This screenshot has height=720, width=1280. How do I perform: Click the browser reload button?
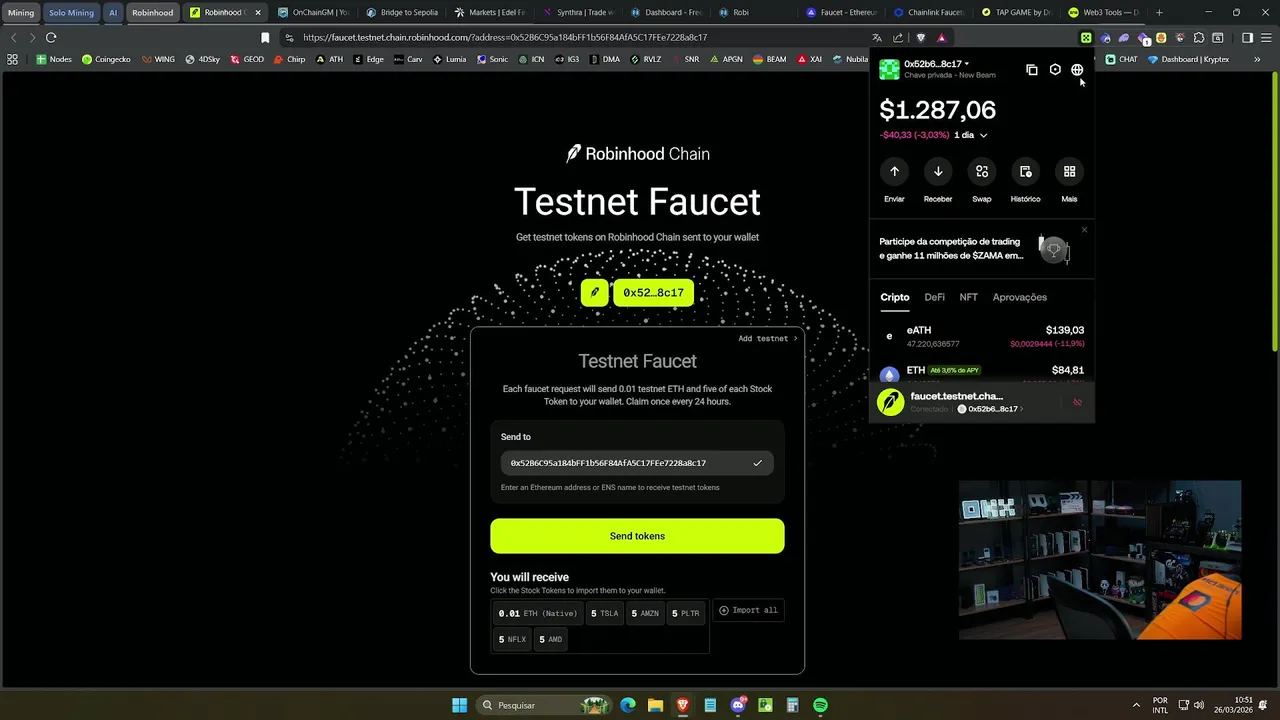(x=51, y=37)
